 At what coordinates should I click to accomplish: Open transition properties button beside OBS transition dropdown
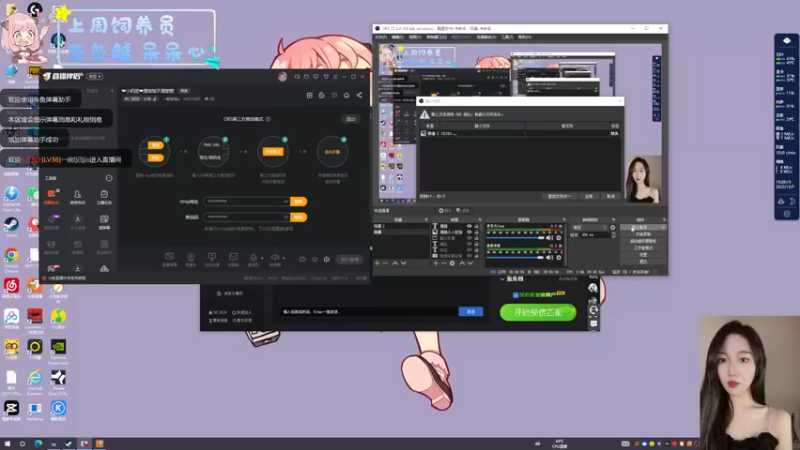[613, 228]
